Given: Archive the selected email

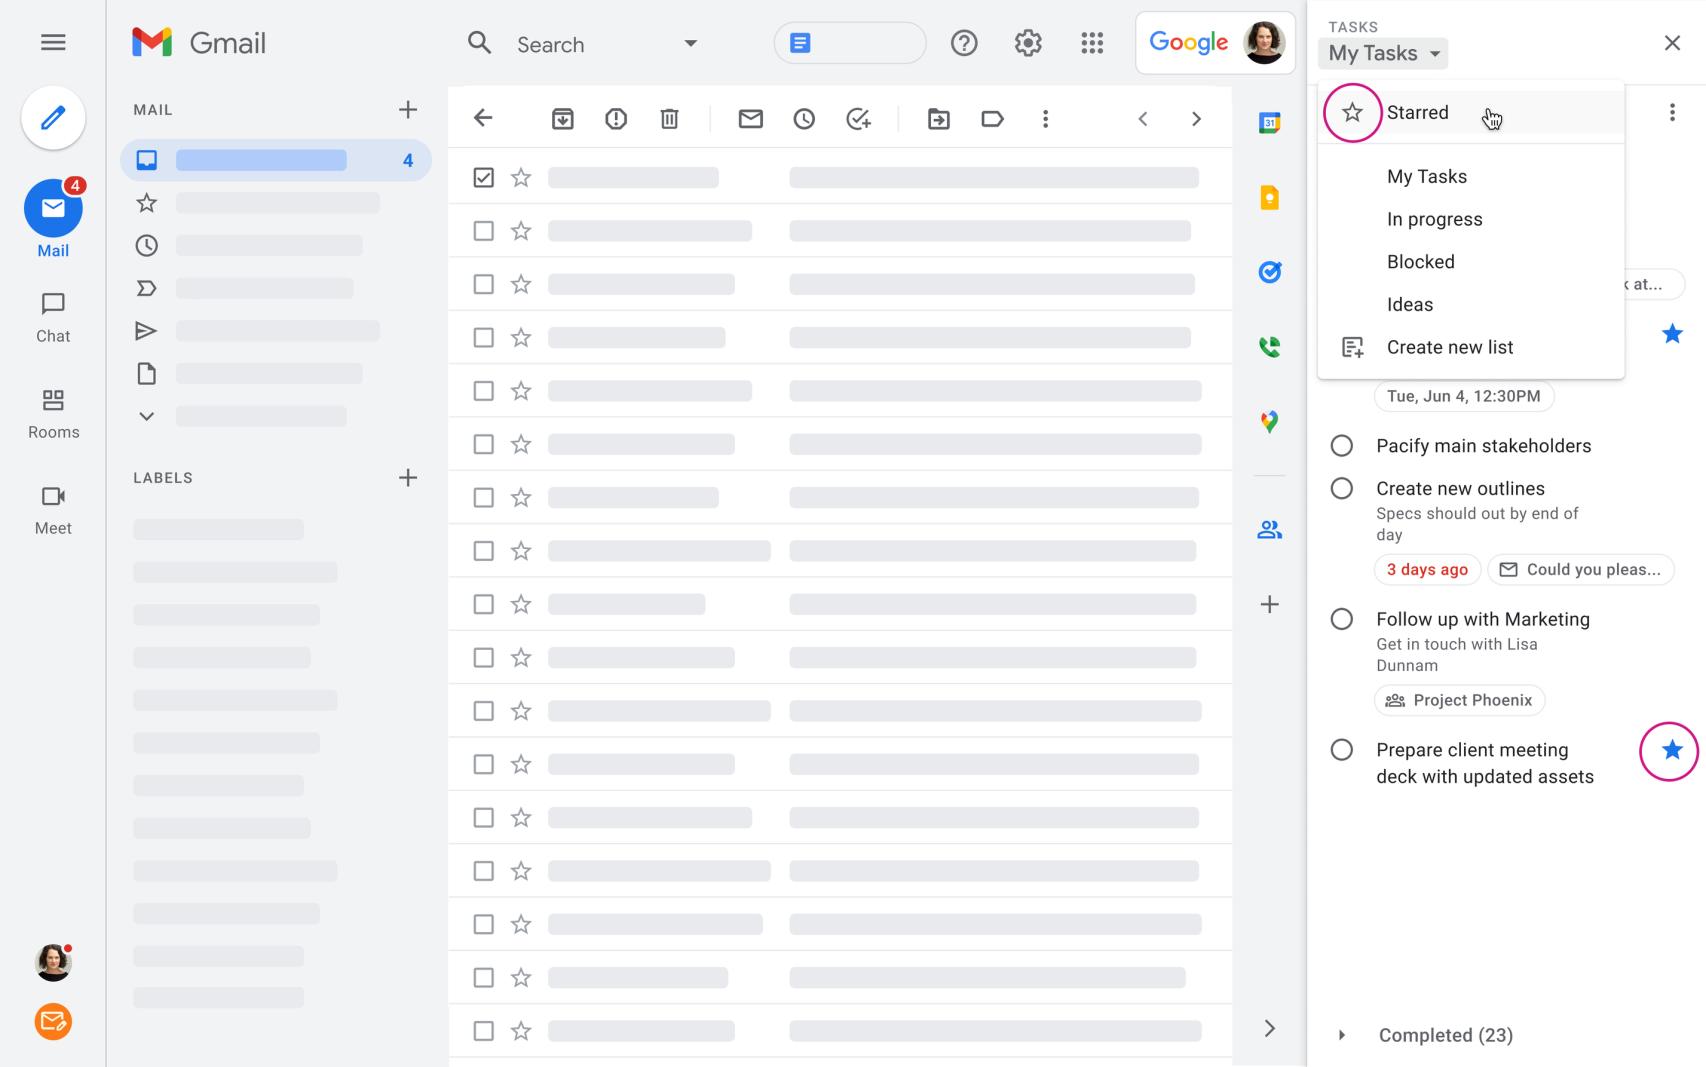Looking at the screenshot, I should 562,118.
